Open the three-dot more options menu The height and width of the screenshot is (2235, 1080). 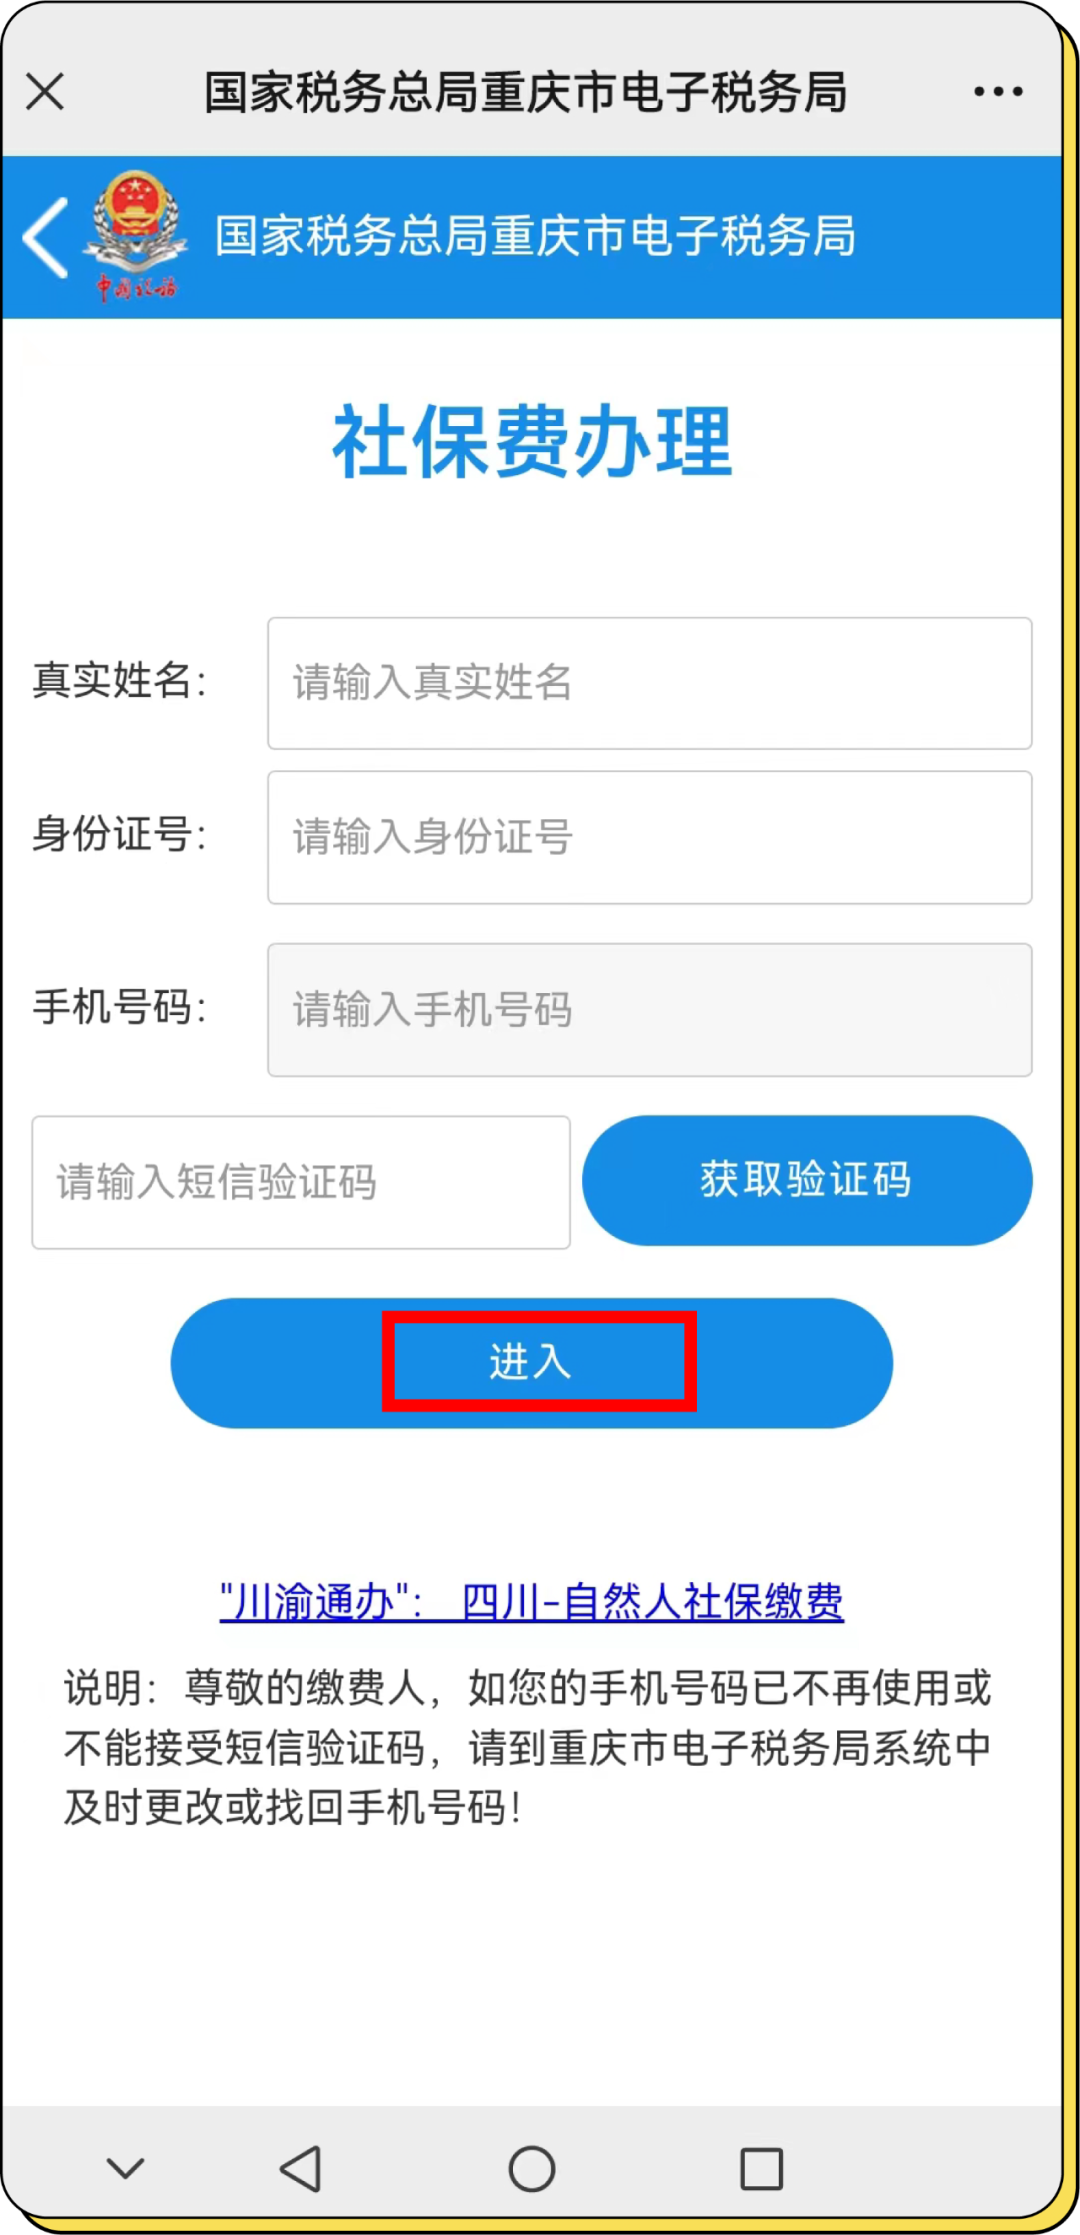(x=998, y=92)
